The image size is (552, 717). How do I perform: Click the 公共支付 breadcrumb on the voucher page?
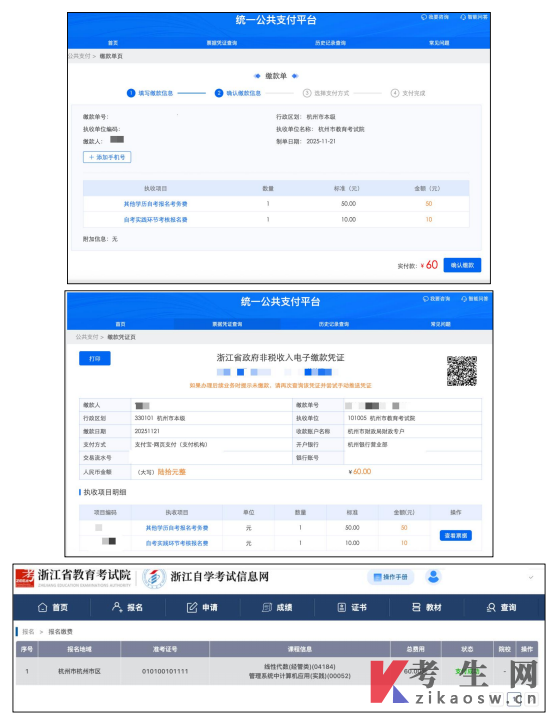click(87, 337)
